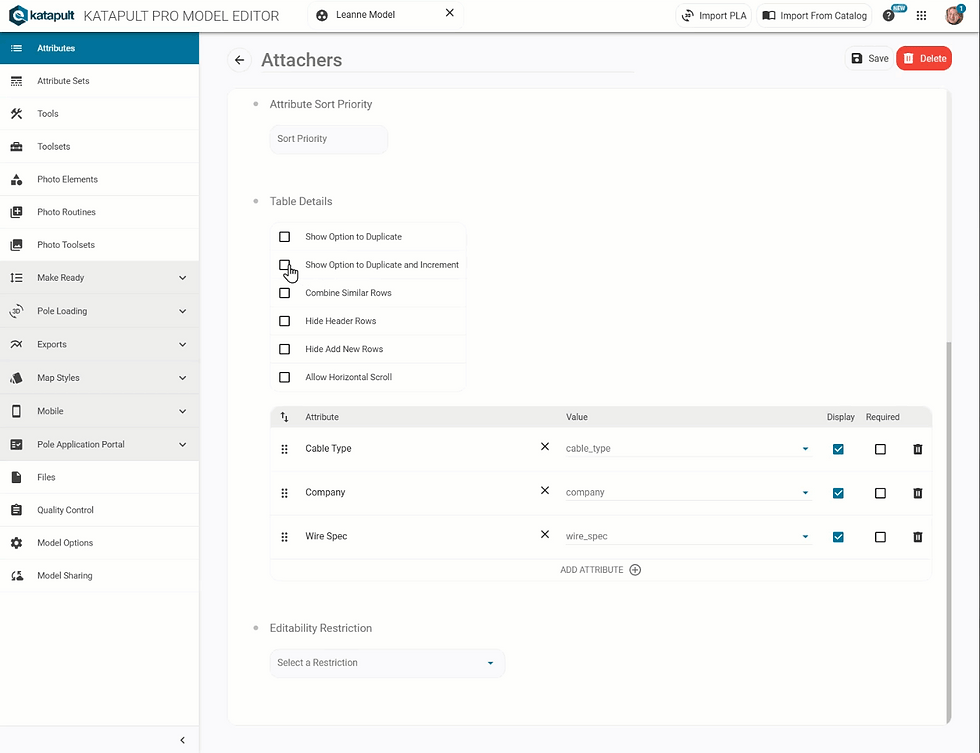Expand the Make Ready section
This screenshot has height=753, width=980.
coord(99,278)
